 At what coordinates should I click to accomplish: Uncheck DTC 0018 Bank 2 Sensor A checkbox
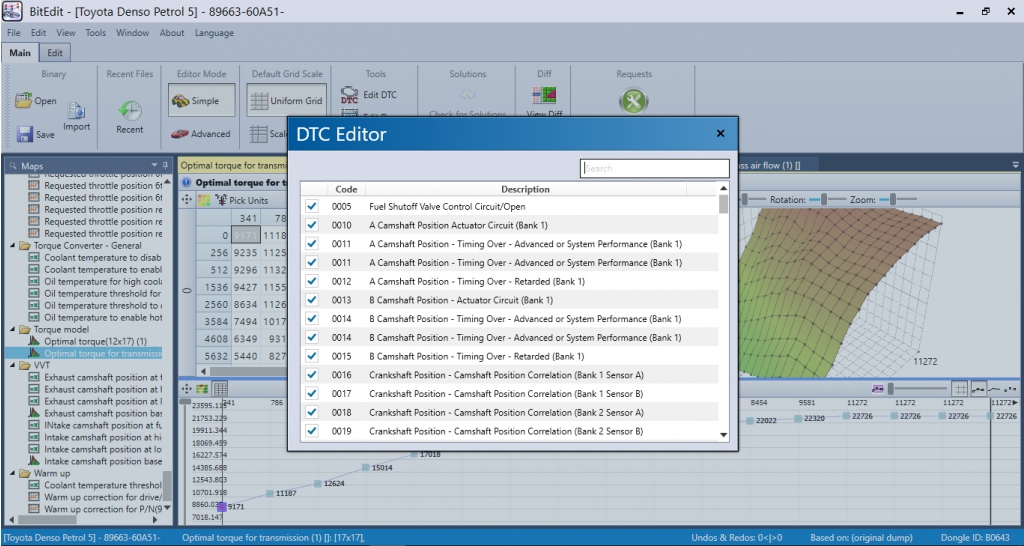point(312,413)
